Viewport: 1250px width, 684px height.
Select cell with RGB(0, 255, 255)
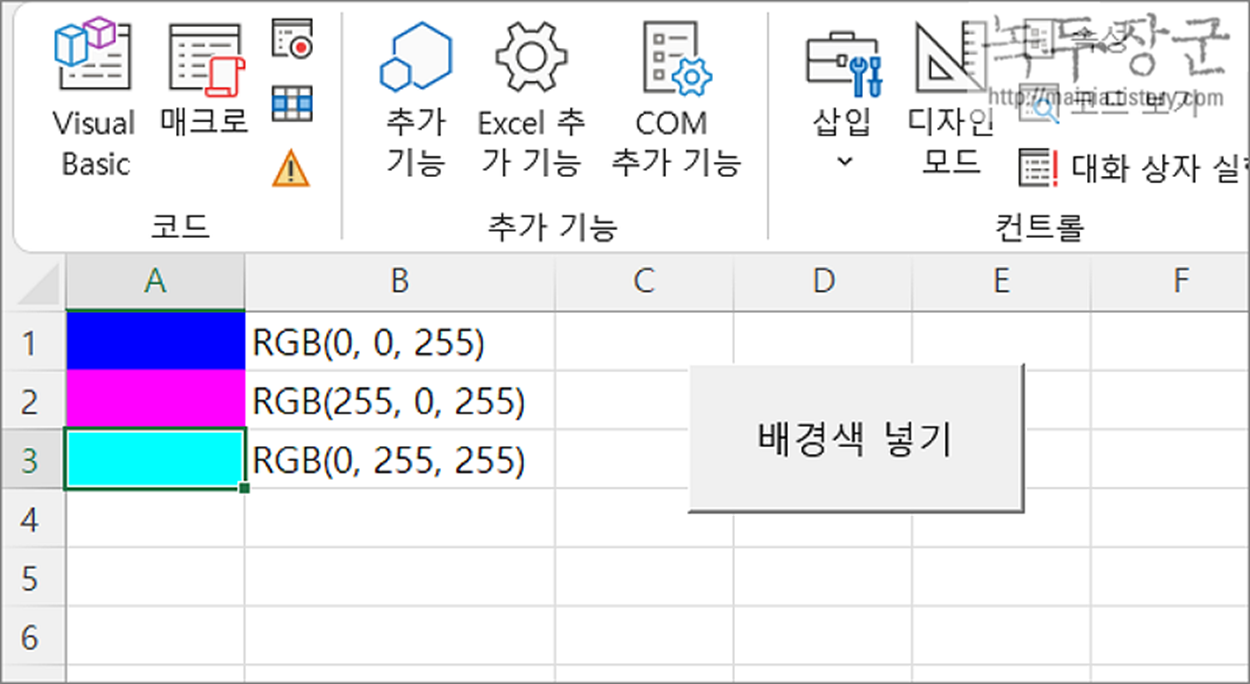pyautogui.click(x=400, y=459)
